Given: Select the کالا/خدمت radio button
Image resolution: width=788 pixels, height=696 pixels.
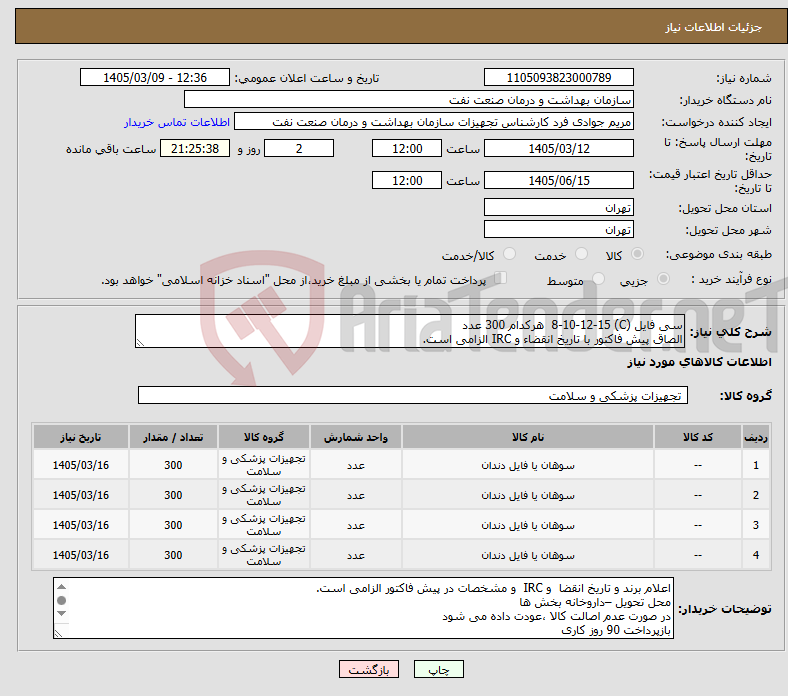Looking at the screenshot, I should [510, 254].
